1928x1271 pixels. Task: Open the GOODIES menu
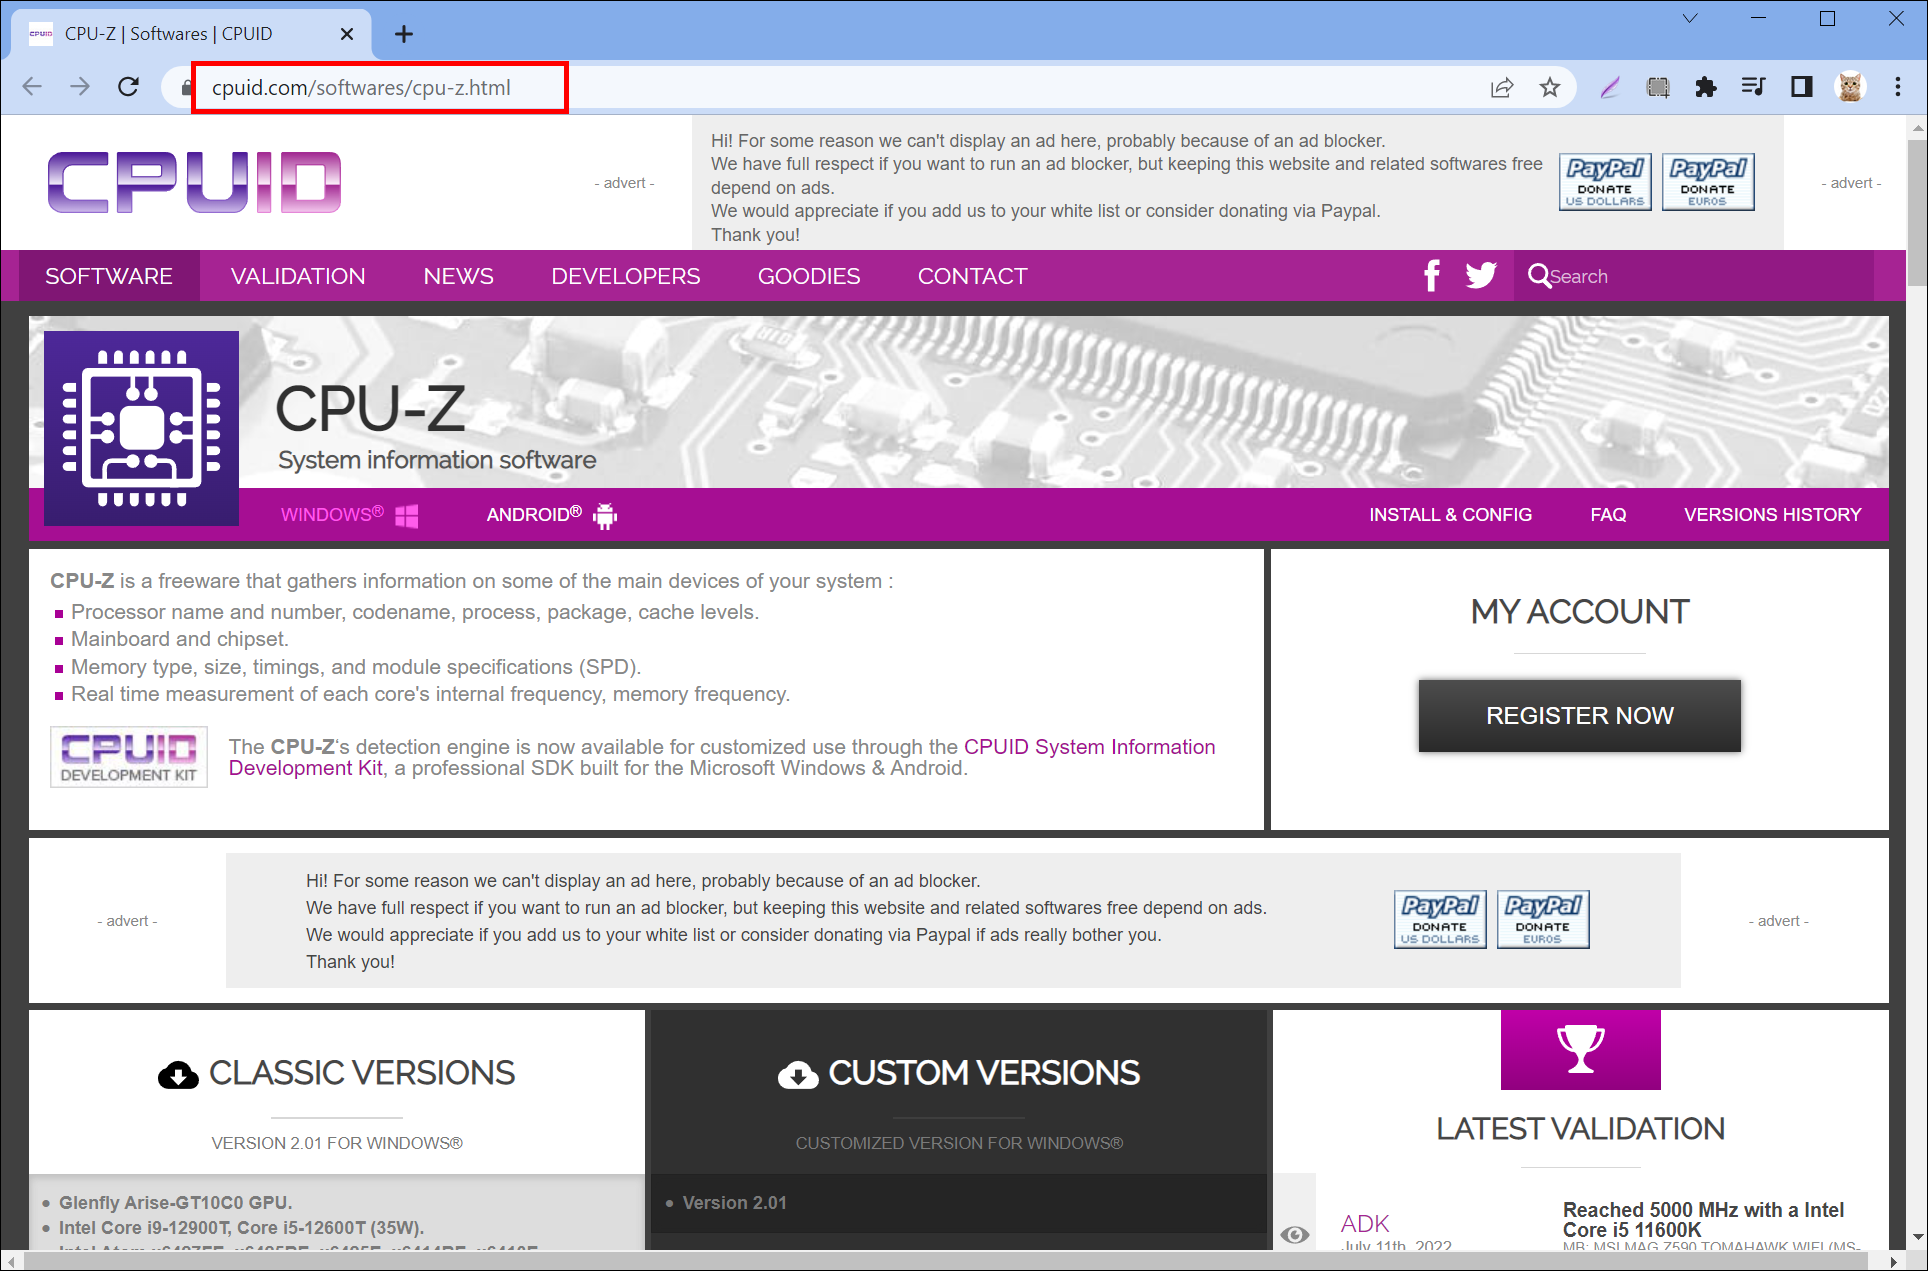point(809,276)
